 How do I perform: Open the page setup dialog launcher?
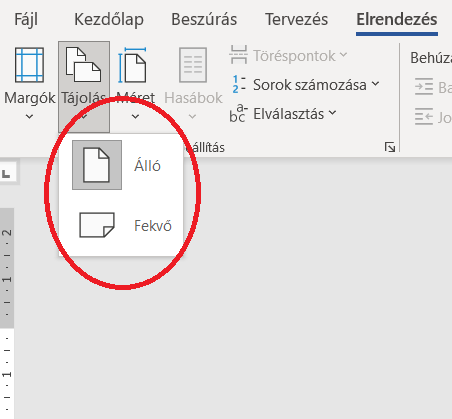click(390, 147)
